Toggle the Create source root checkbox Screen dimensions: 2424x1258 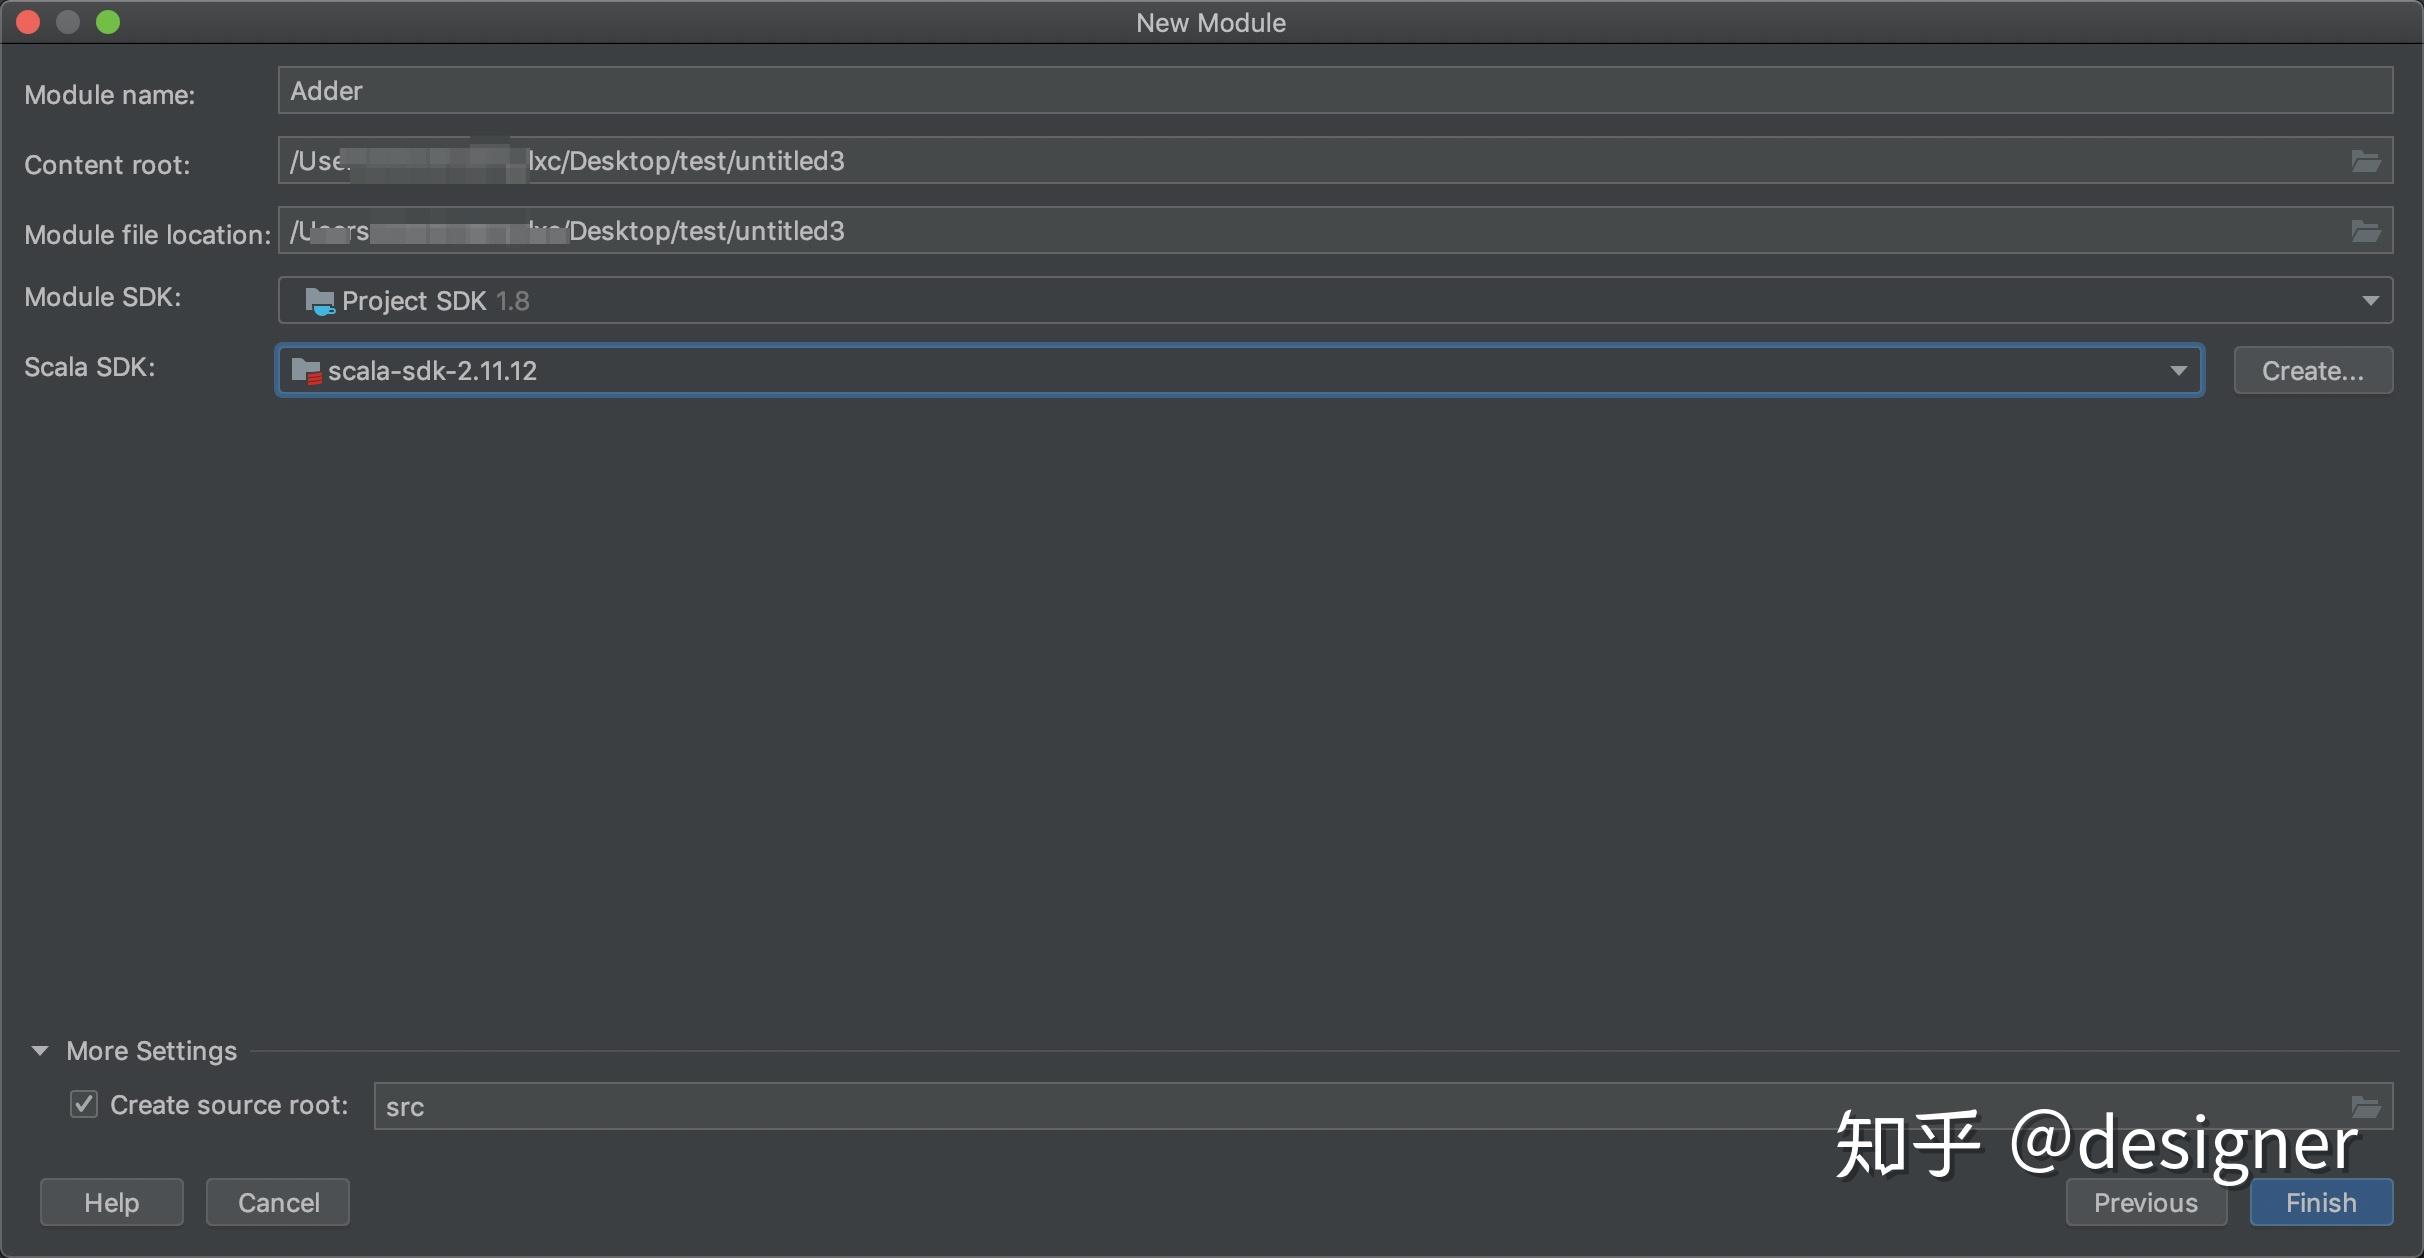tap(84, 1104)
